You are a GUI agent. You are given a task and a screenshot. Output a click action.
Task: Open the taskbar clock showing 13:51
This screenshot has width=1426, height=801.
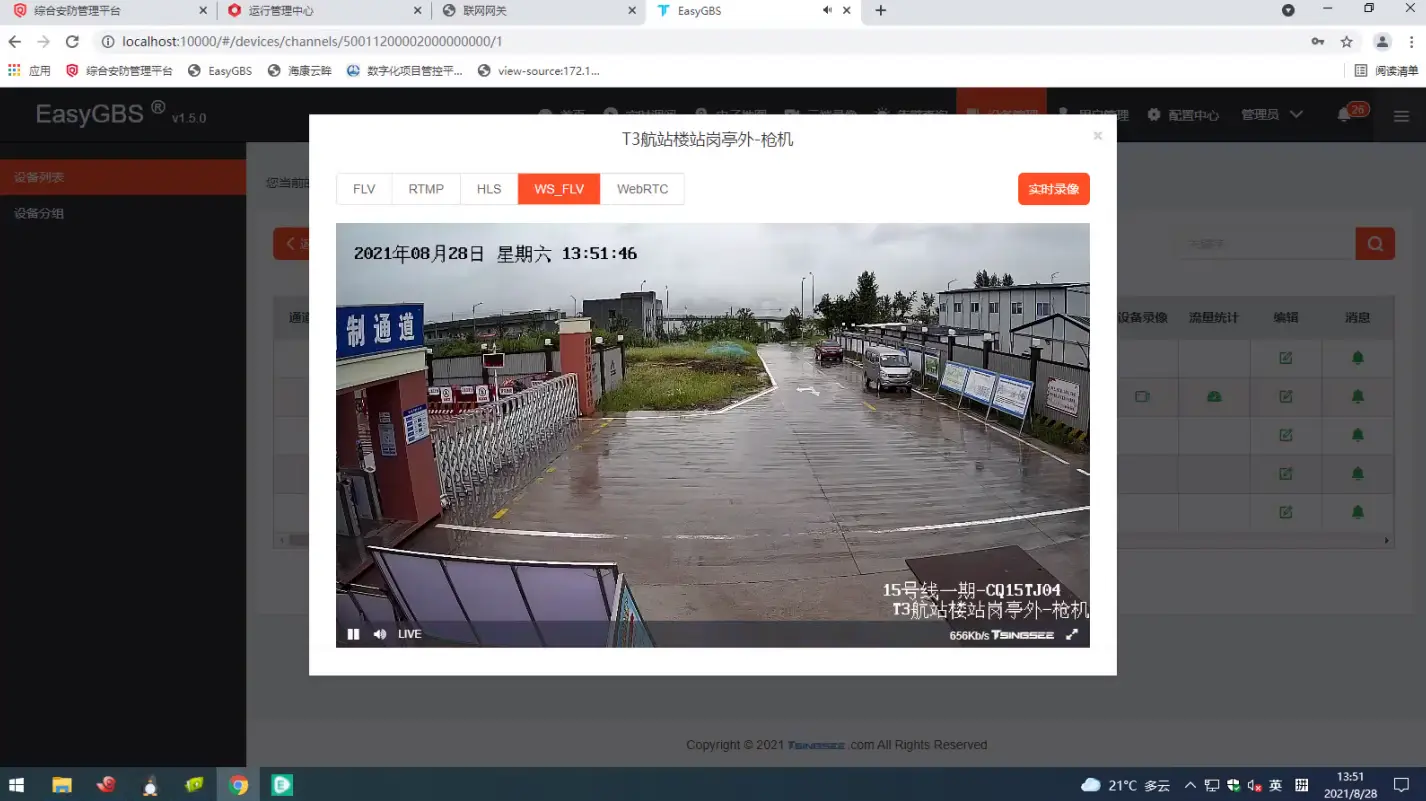click(1350, 785)
